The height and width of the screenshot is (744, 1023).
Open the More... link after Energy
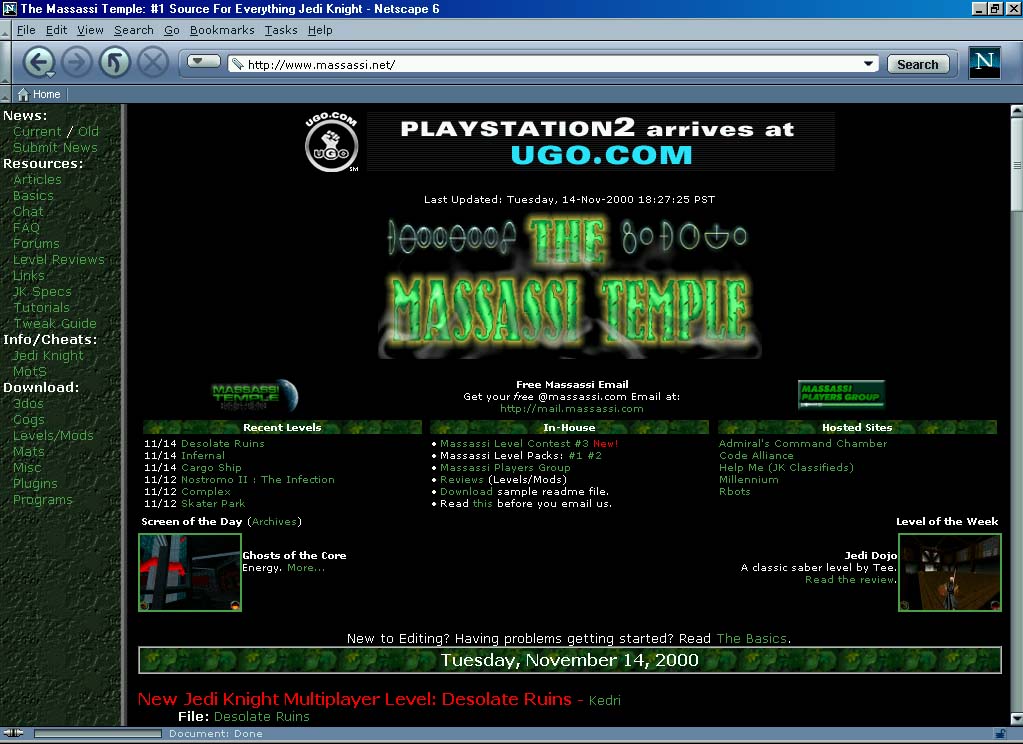tap(305, 568)
